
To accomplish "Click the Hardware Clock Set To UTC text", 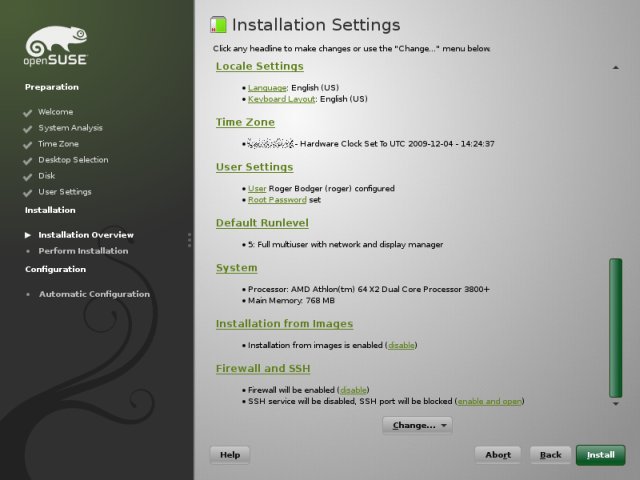I will pos(397,144).
